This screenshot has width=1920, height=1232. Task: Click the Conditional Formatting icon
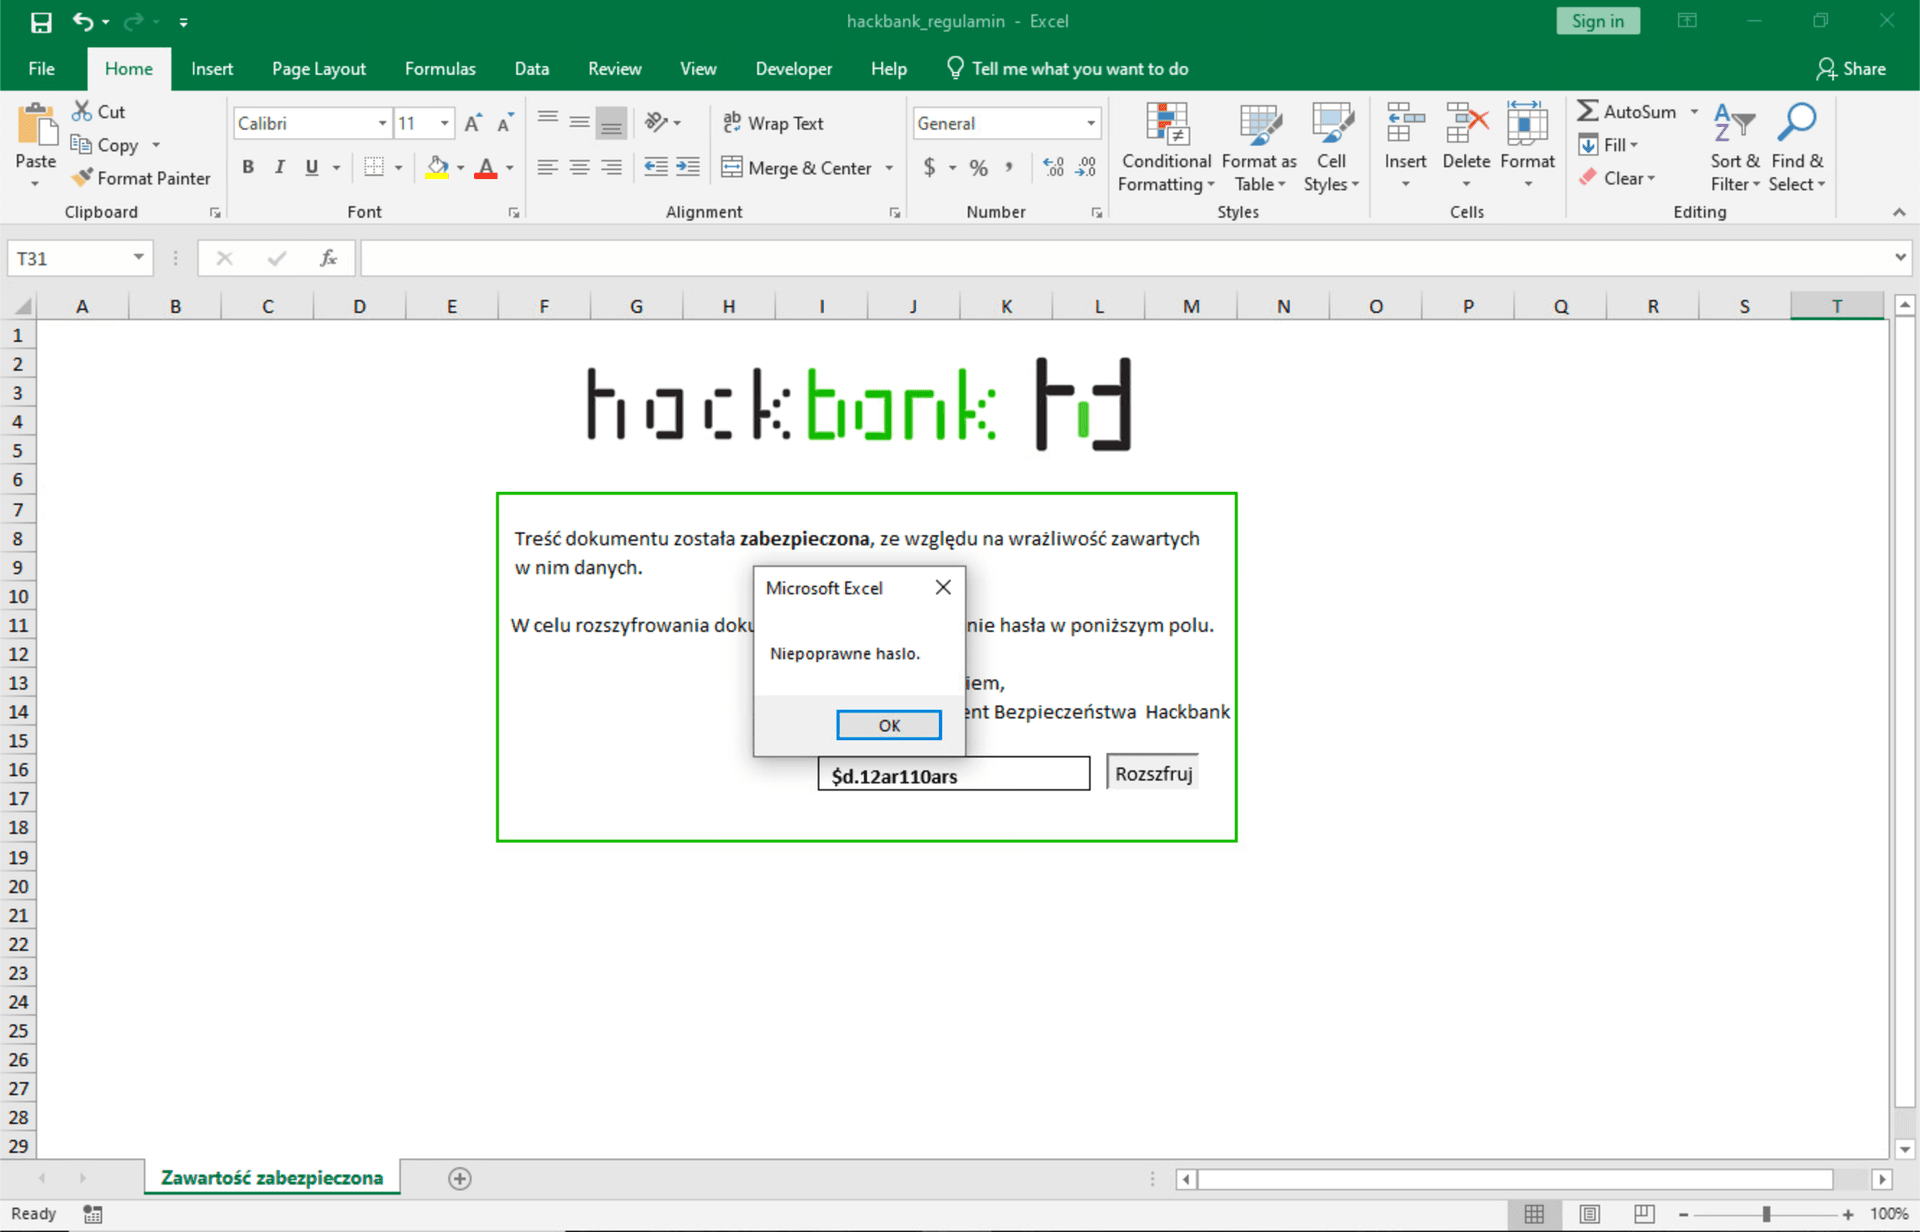coord(1166,125)
